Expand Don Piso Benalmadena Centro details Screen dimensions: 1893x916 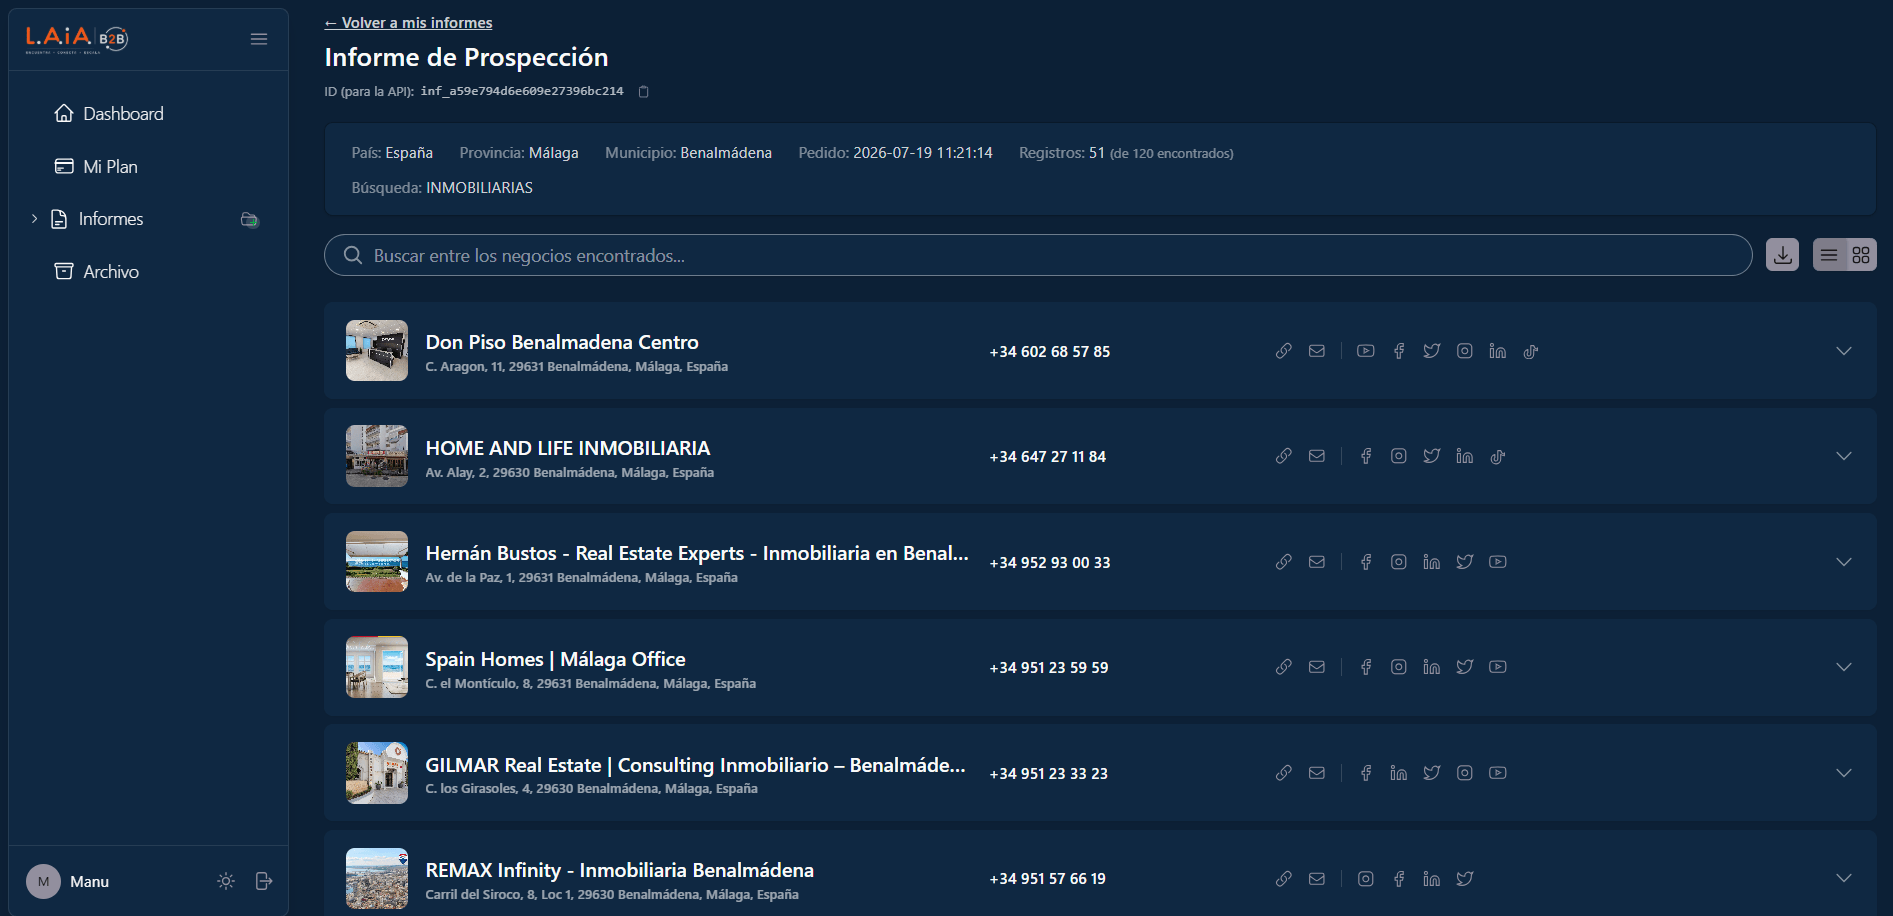tap(1844, 351)
